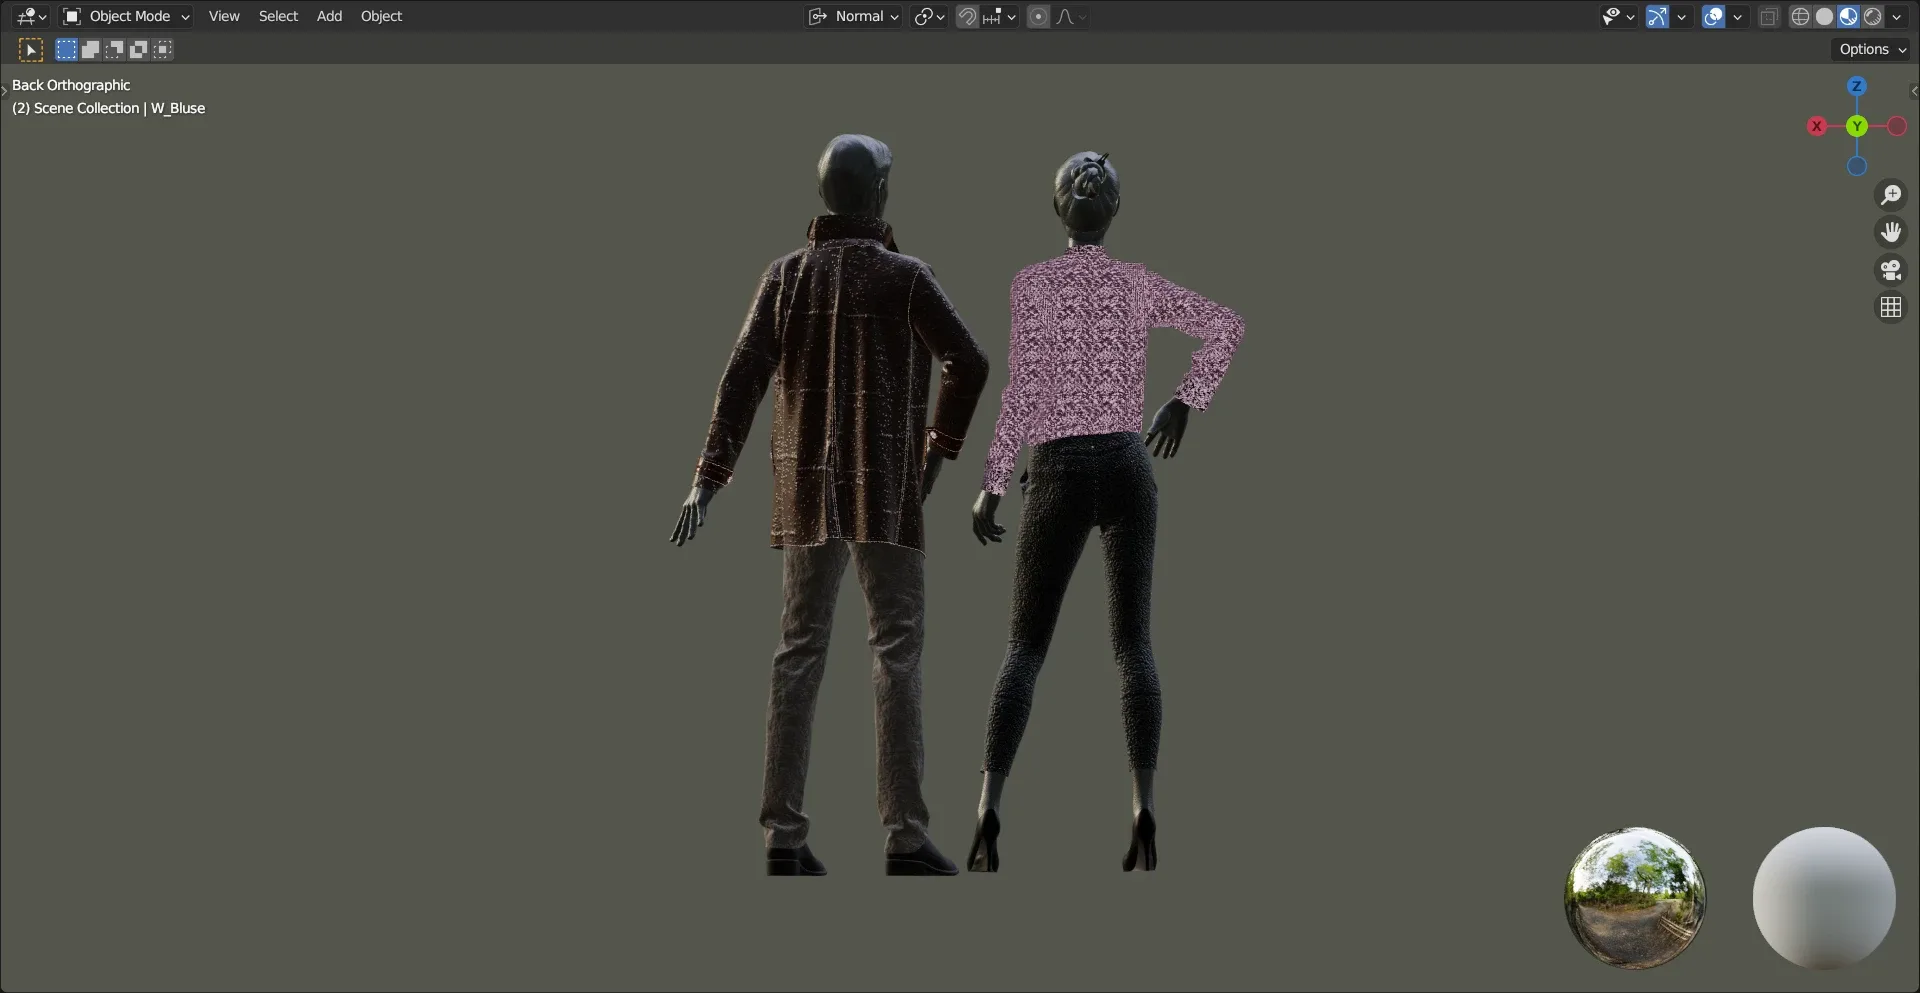This screenshot has width=1920, height=993.
Task: Click the green Y axis gizmo circle
Action: click(x=1856, y=126)
